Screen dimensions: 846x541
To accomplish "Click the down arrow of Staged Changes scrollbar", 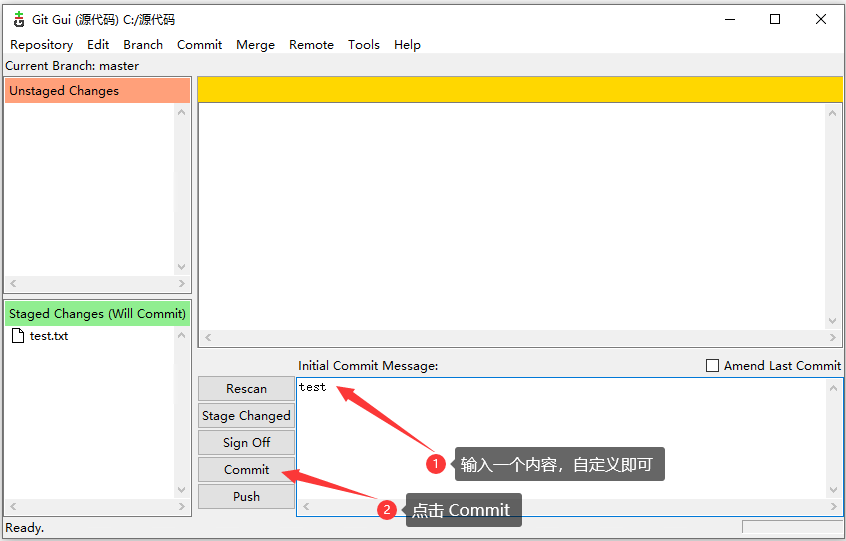I will click(x=182, y=490).
